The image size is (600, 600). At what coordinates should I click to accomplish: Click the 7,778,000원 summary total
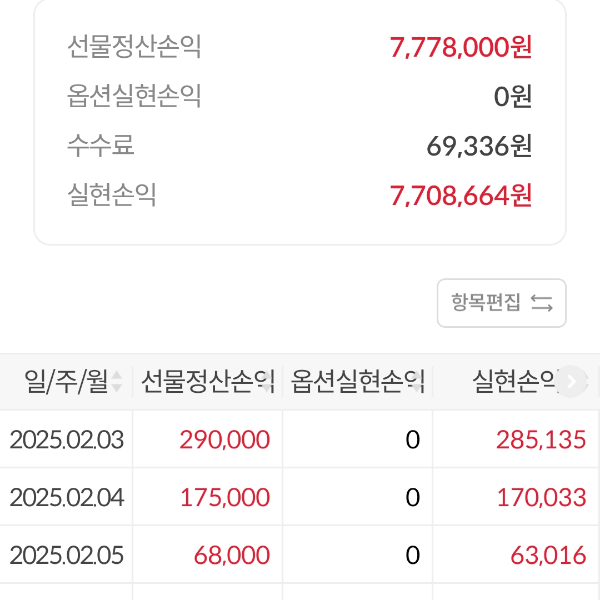[460, 46]
